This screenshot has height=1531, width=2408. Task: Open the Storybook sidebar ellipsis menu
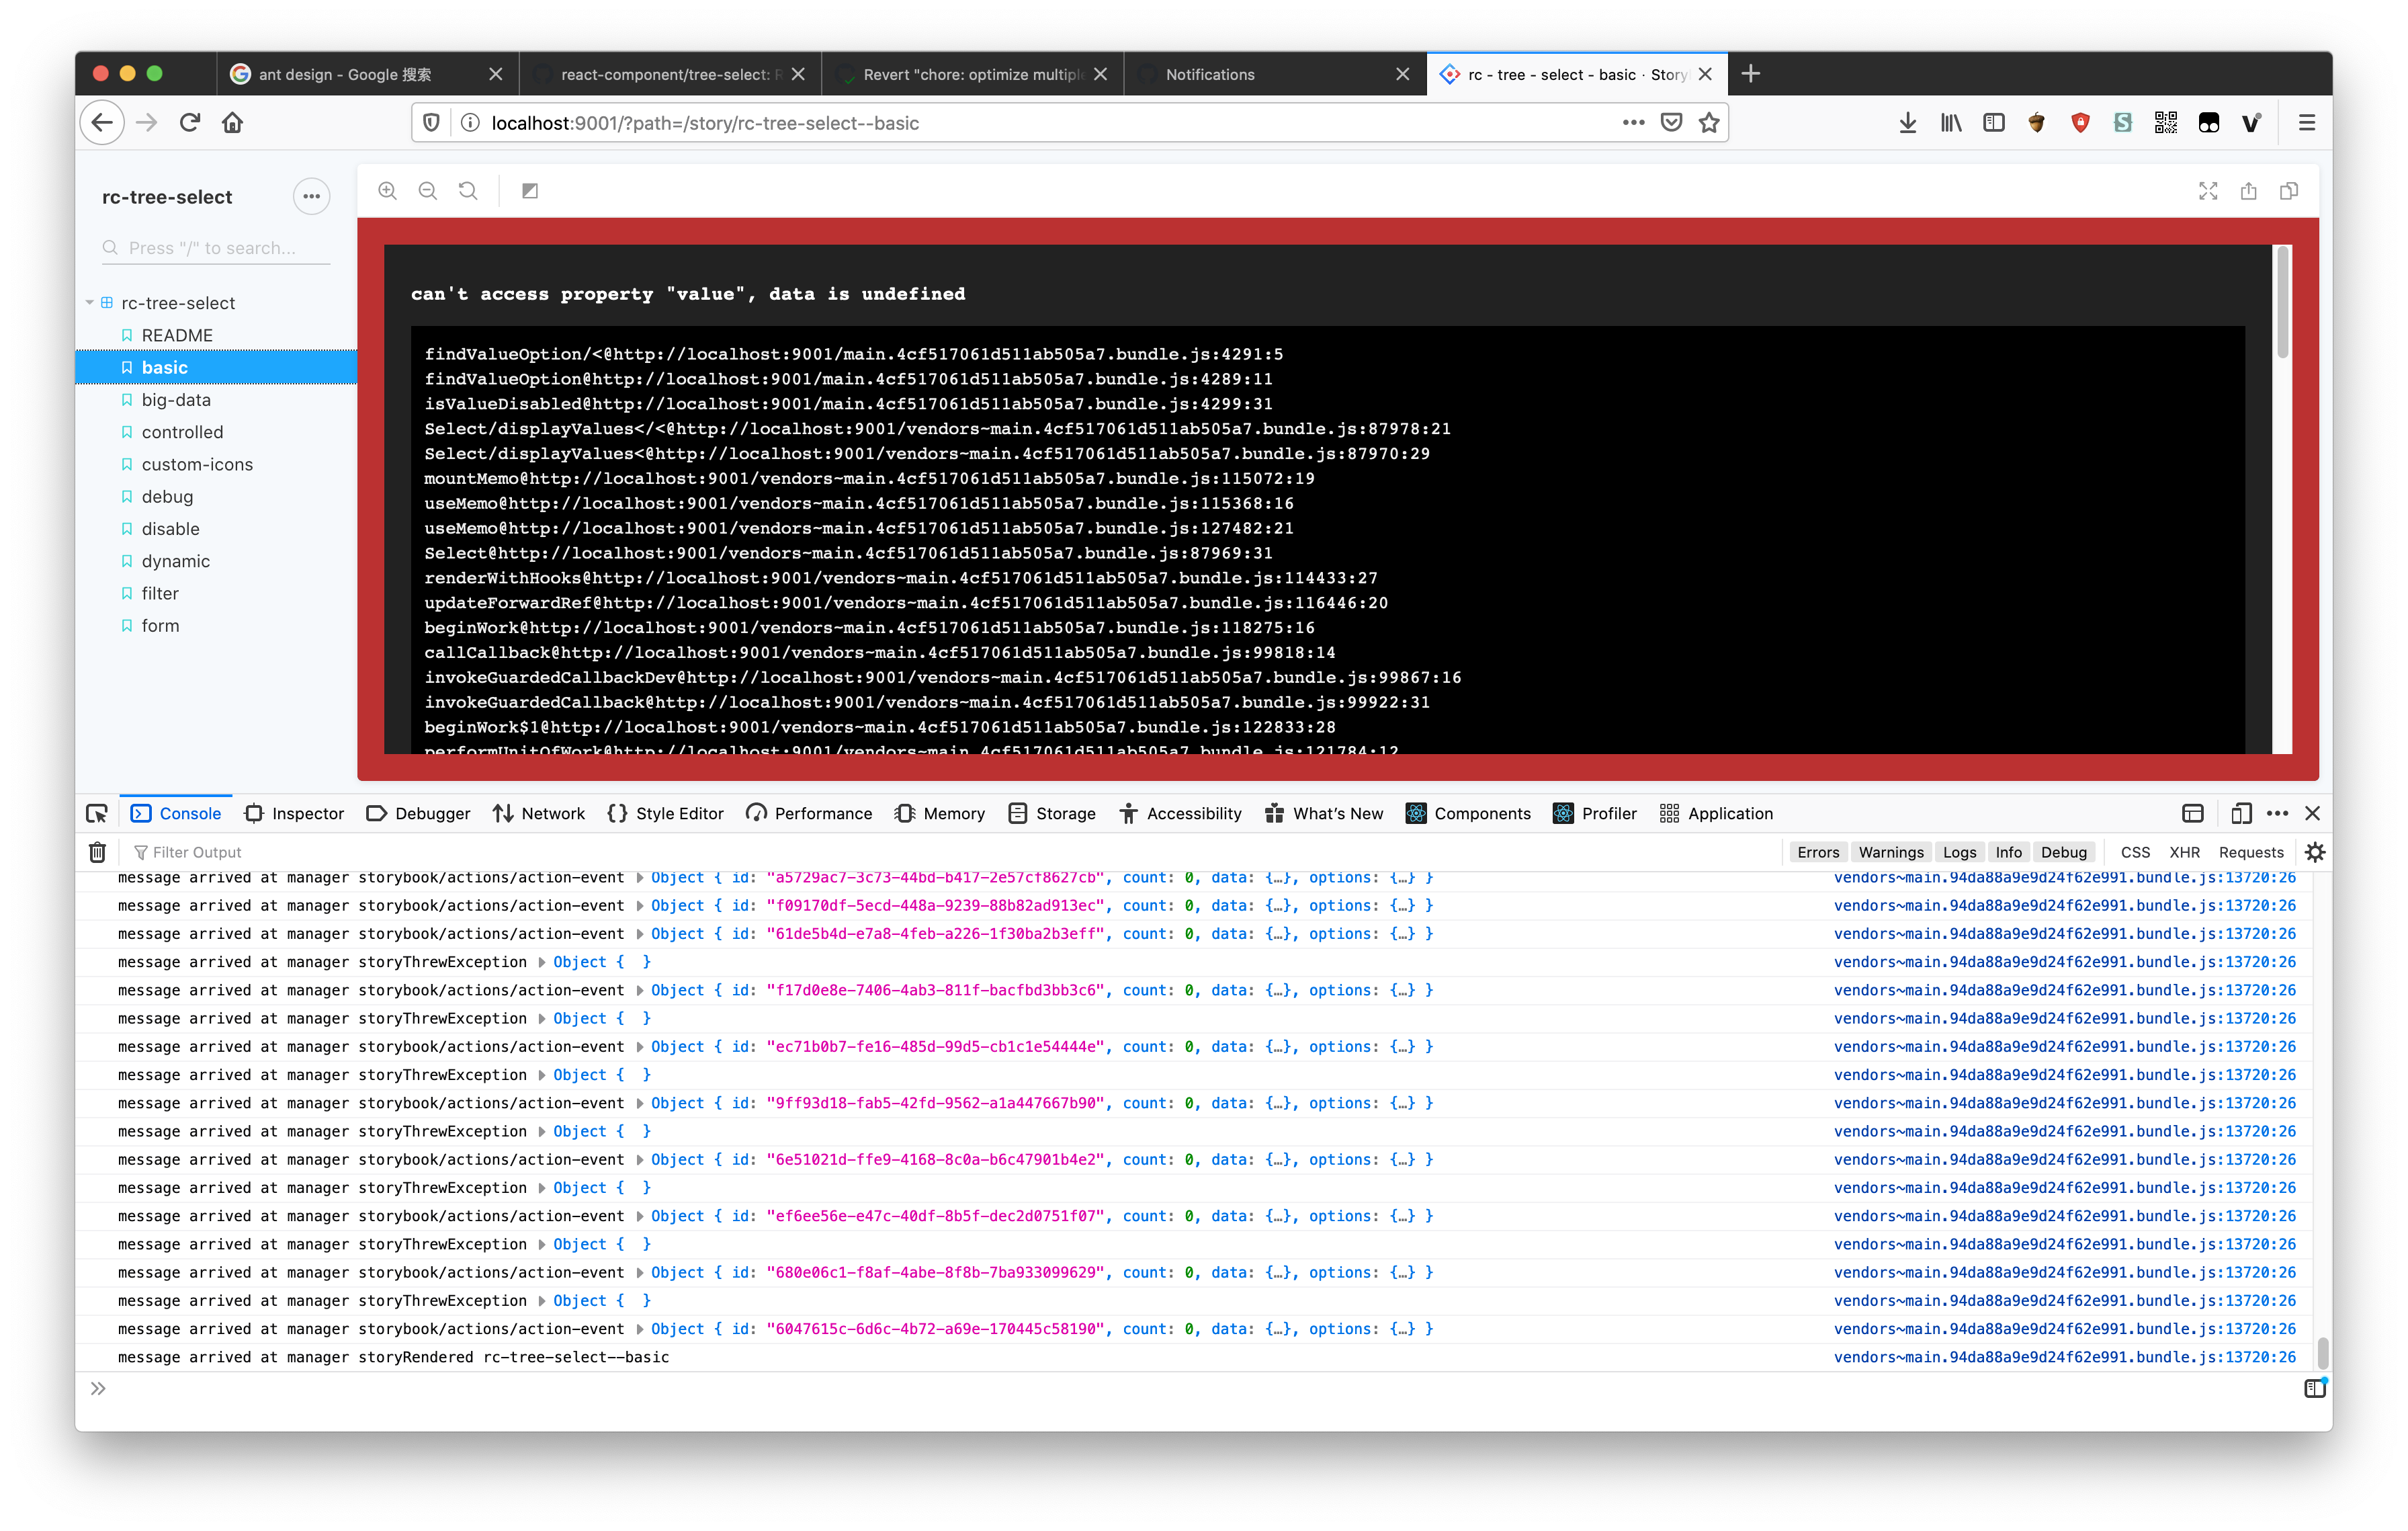click(311, 197)
